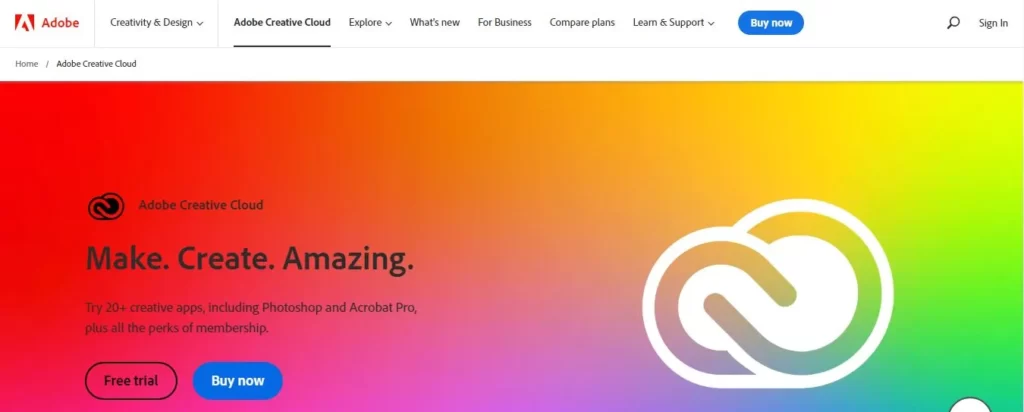Click the Adobe wordmark text
The image size is (1024, 412).
(60, 23)
